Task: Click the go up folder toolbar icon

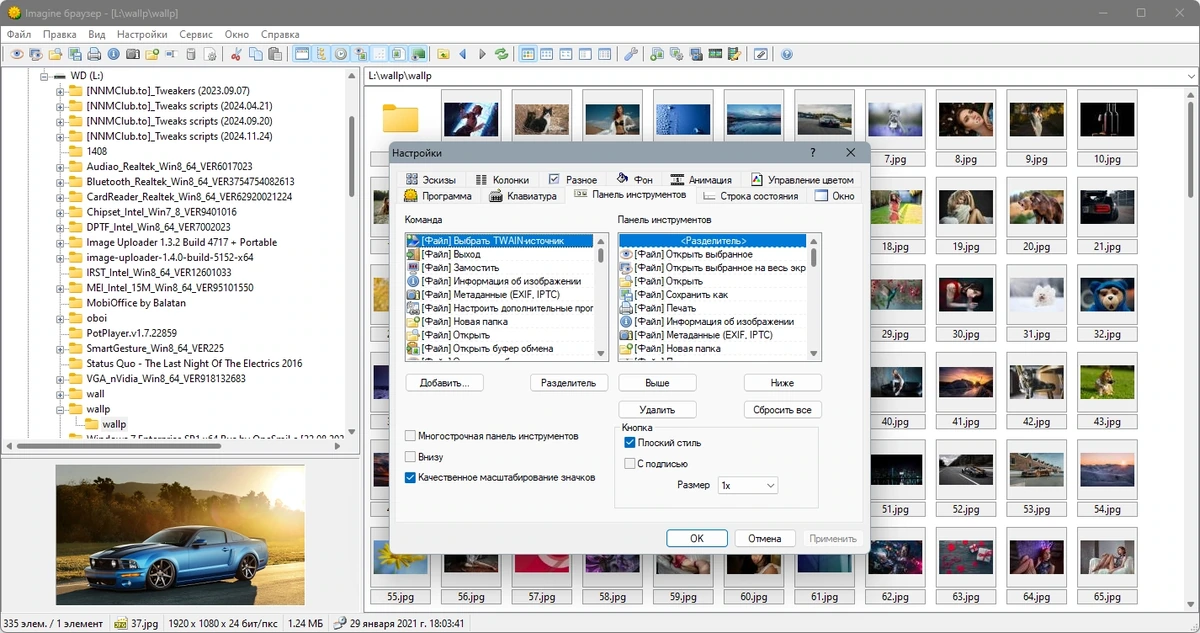Action: point(443,54)
